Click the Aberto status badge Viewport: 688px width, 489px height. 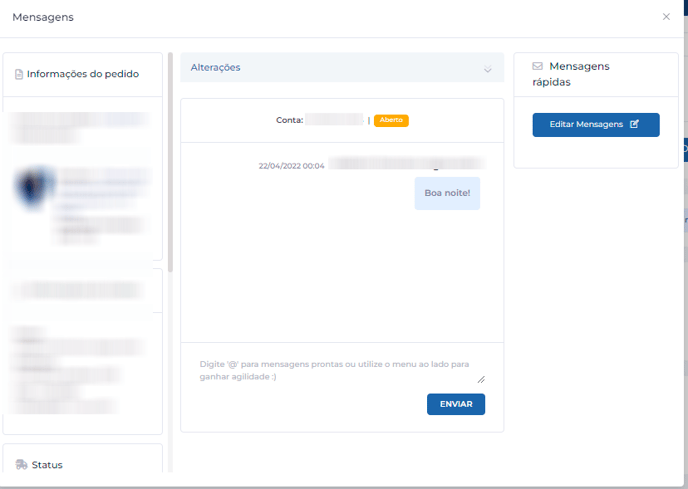[391, 120]
